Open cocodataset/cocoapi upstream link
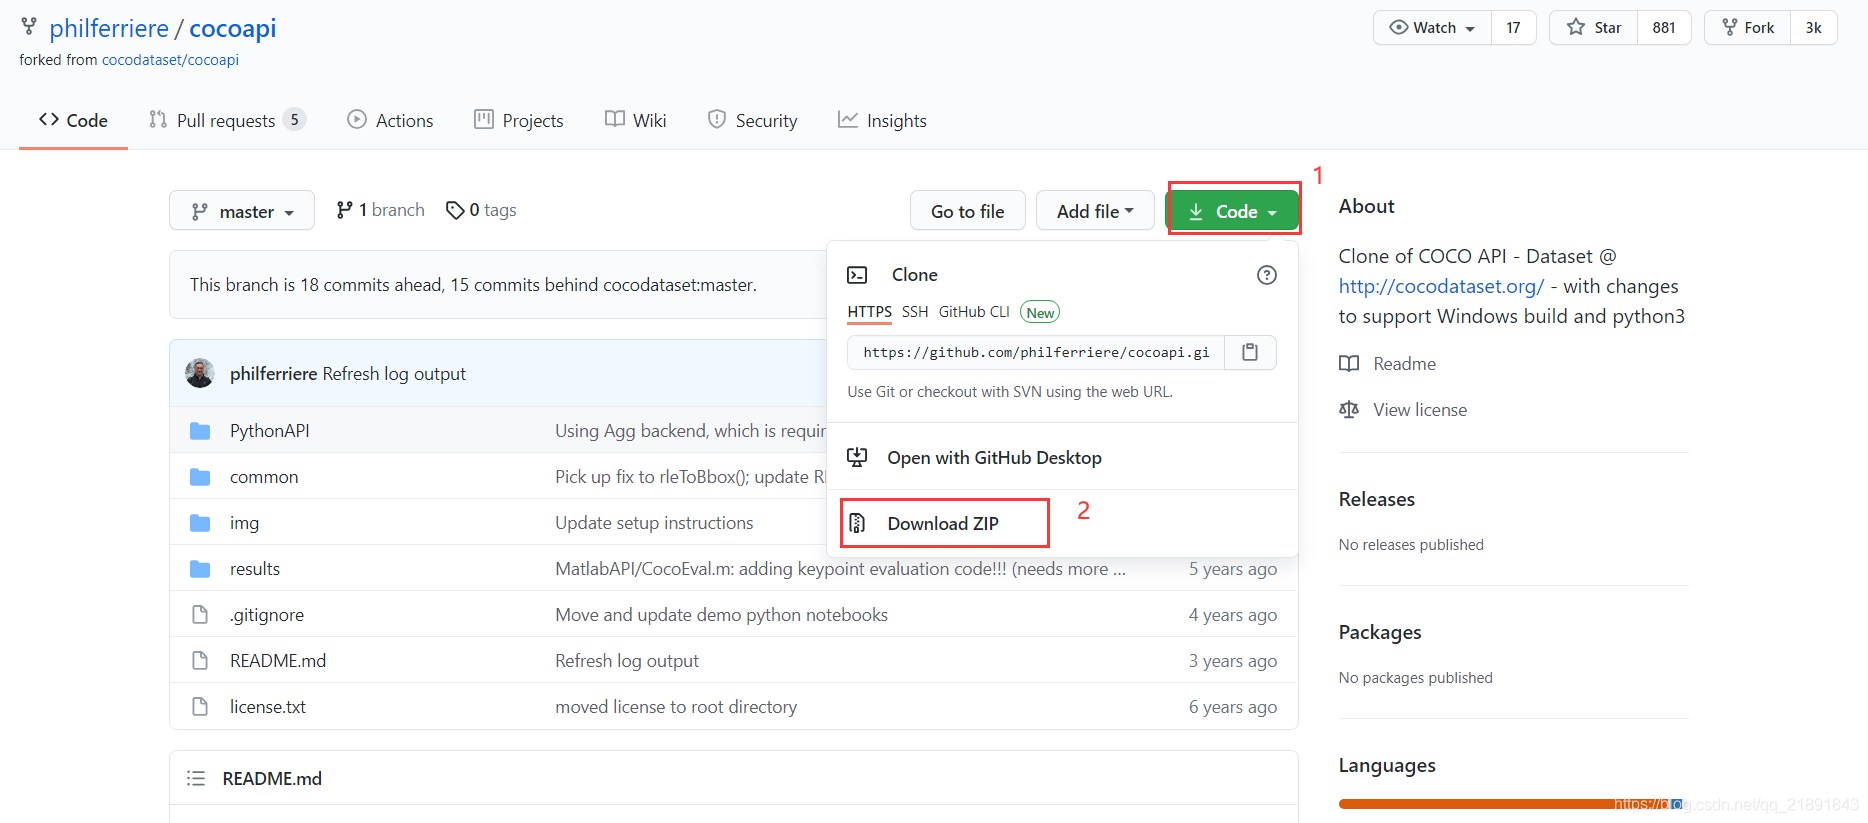1868x823 pixels. pyautogui.click(x=170, y=60)
